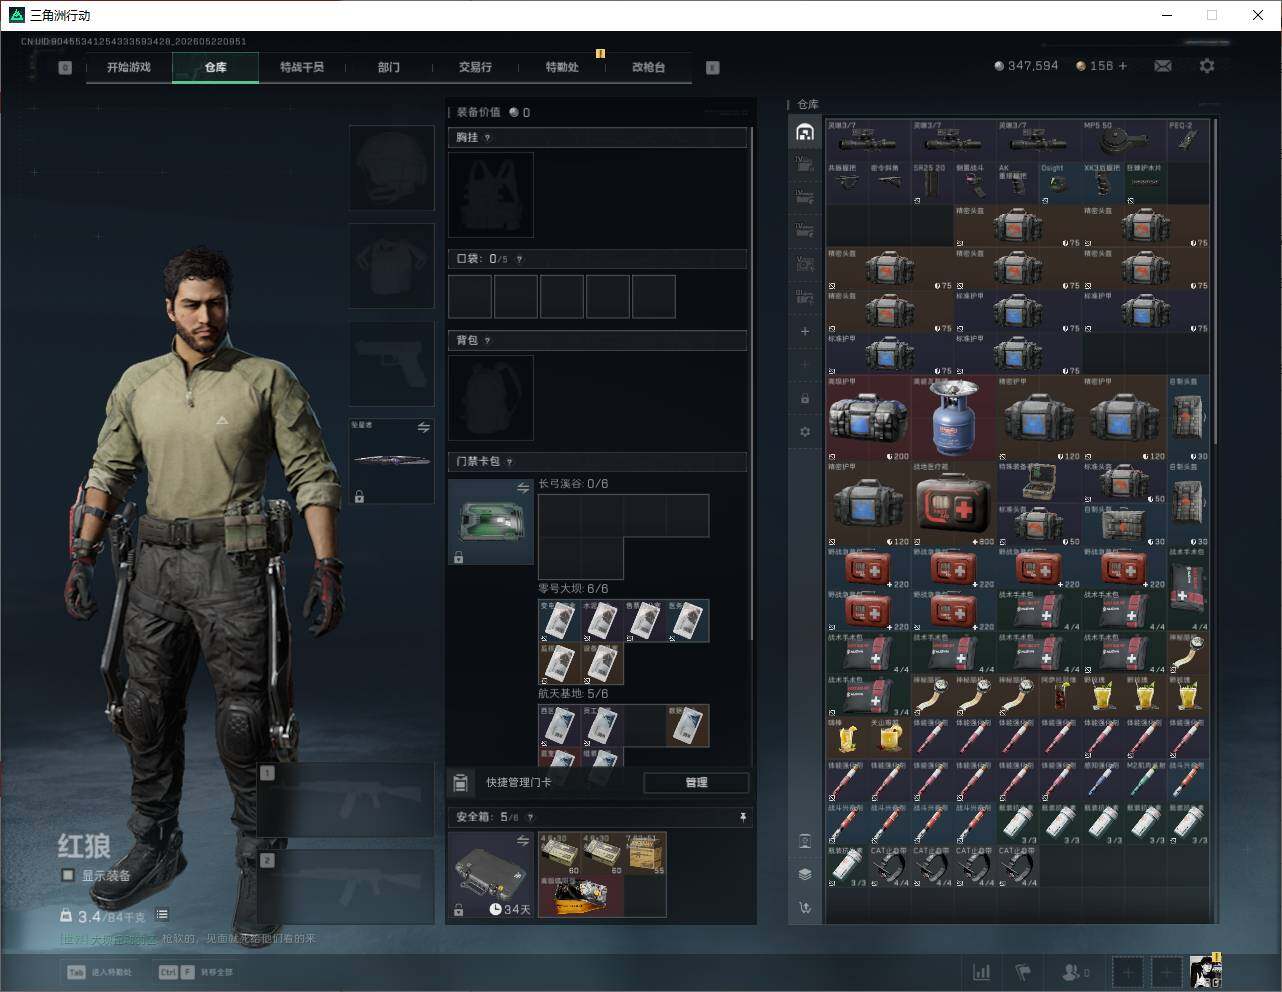Select the SR25 20 magazine item
This screenshot has height=992, width=1282.
pos(932,183)
